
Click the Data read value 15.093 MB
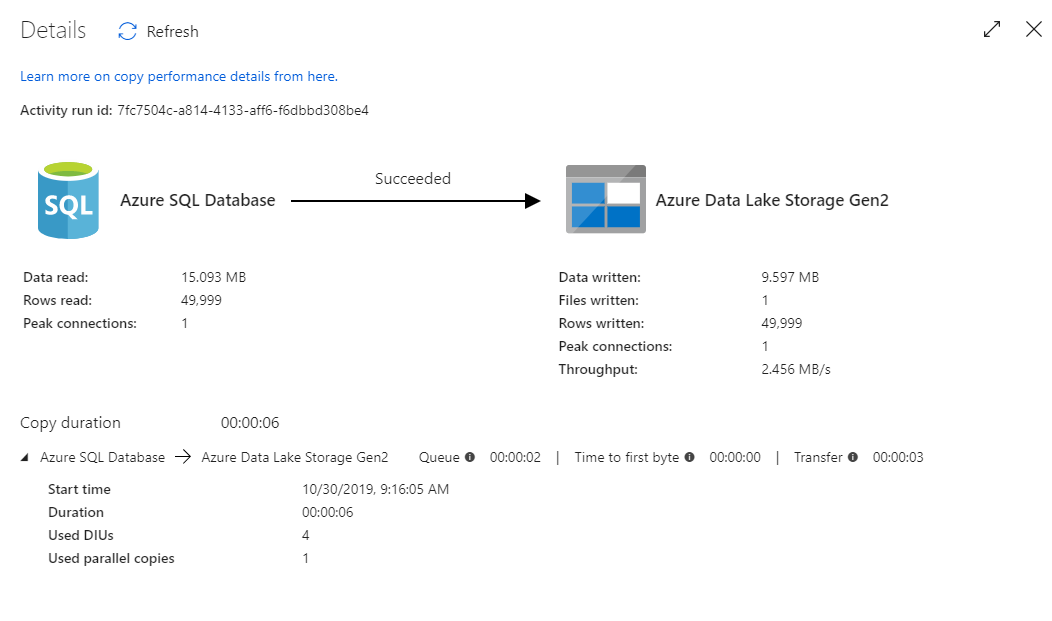point(213,277)
